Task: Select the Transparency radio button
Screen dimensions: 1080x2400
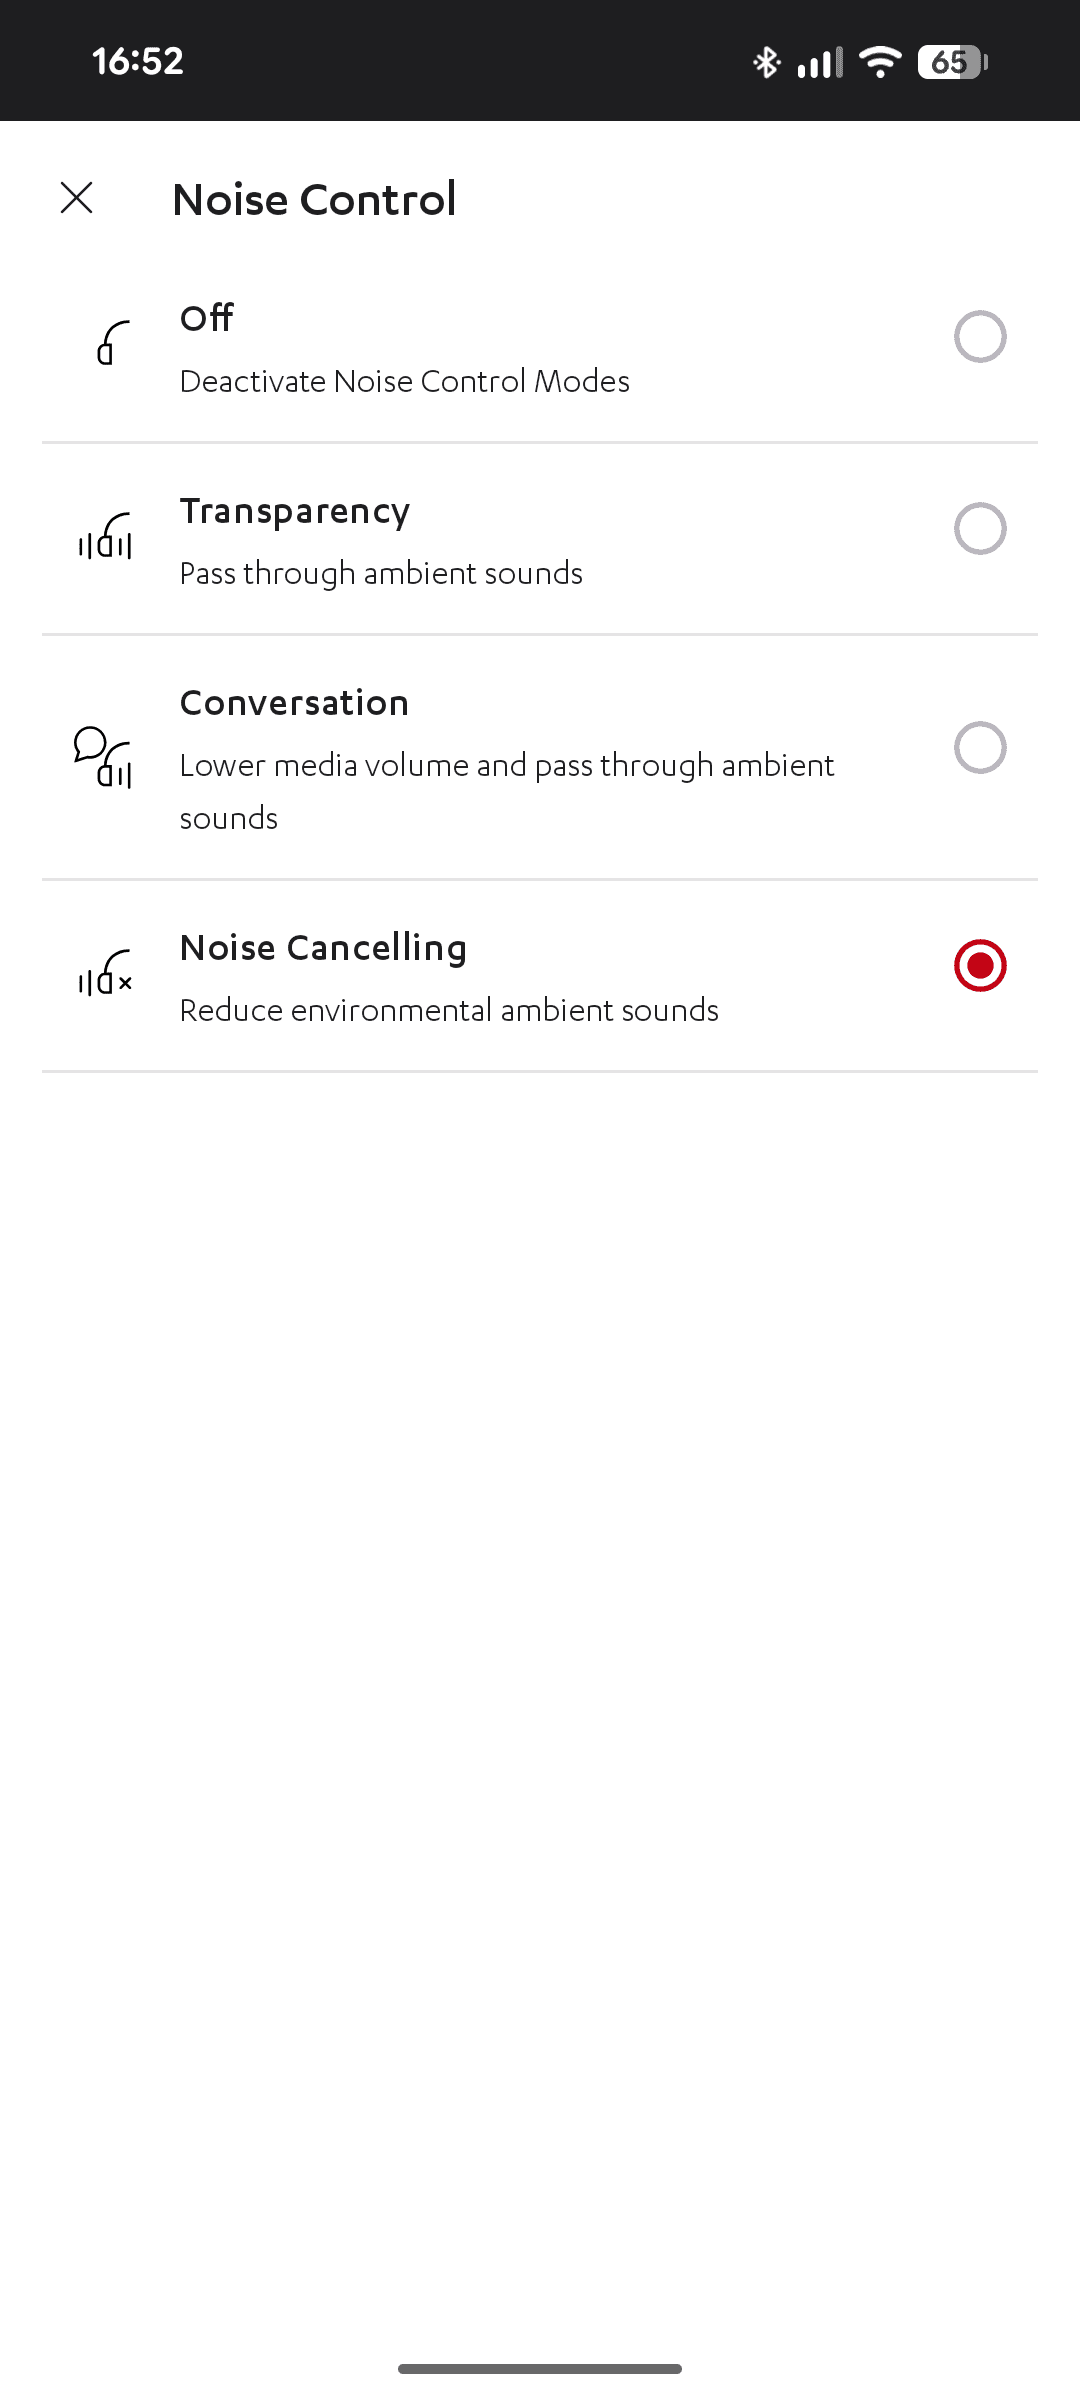Action: tap(979, 528)
